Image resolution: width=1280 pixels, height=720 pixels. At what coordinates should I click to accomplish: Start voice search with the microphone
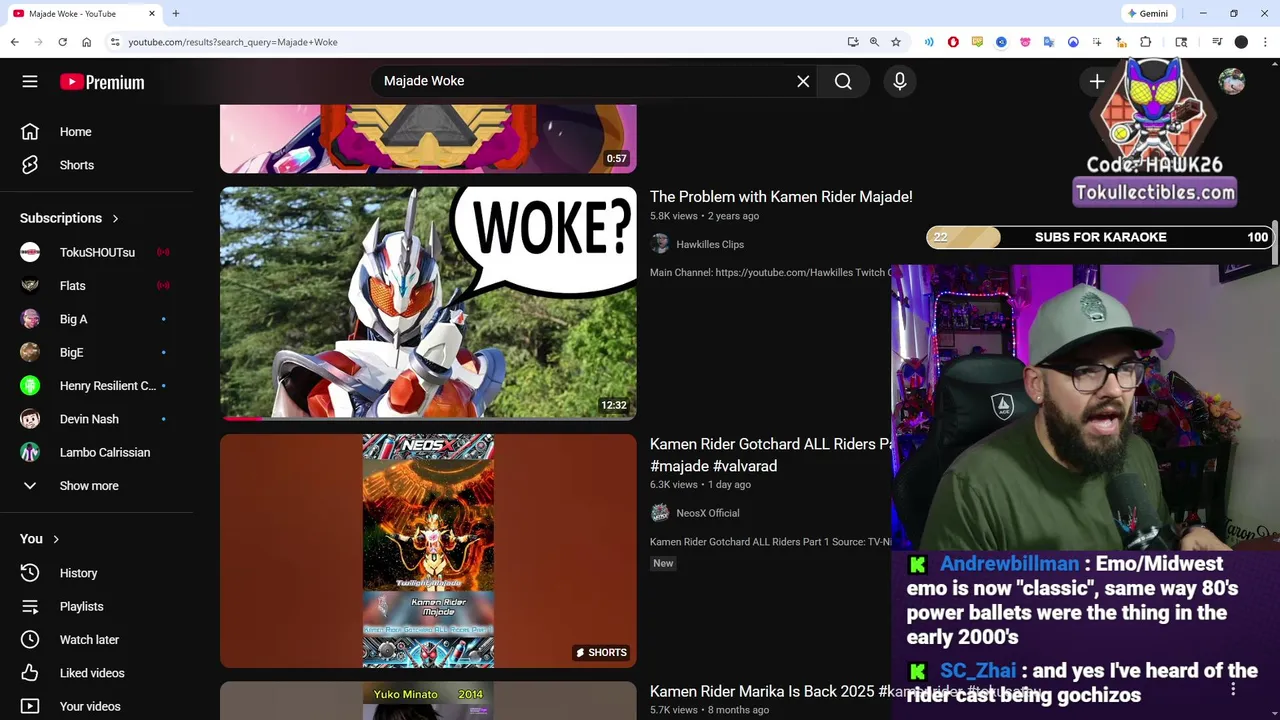[900, 81]
